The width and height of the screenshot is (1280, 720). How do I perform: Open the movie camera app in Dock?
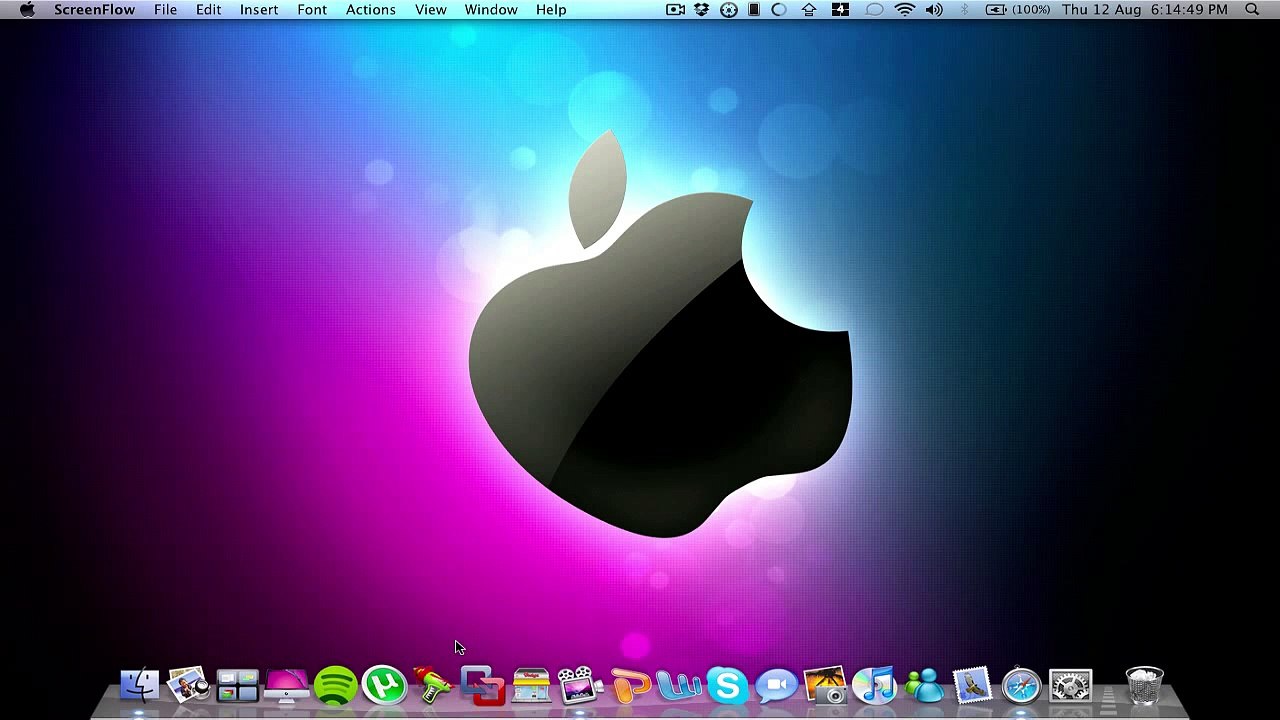[x=580, y=686]
